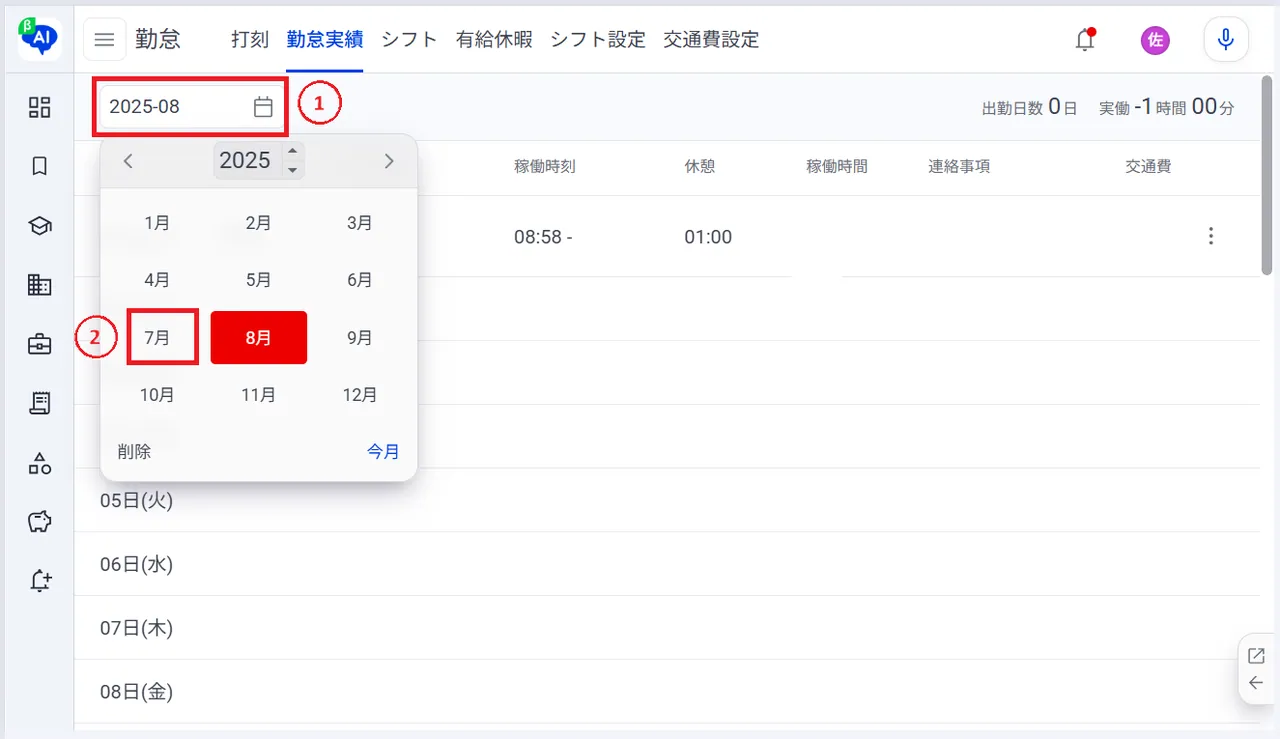
Task: Open the briefcase icon in sidebar
Action: 39,344
